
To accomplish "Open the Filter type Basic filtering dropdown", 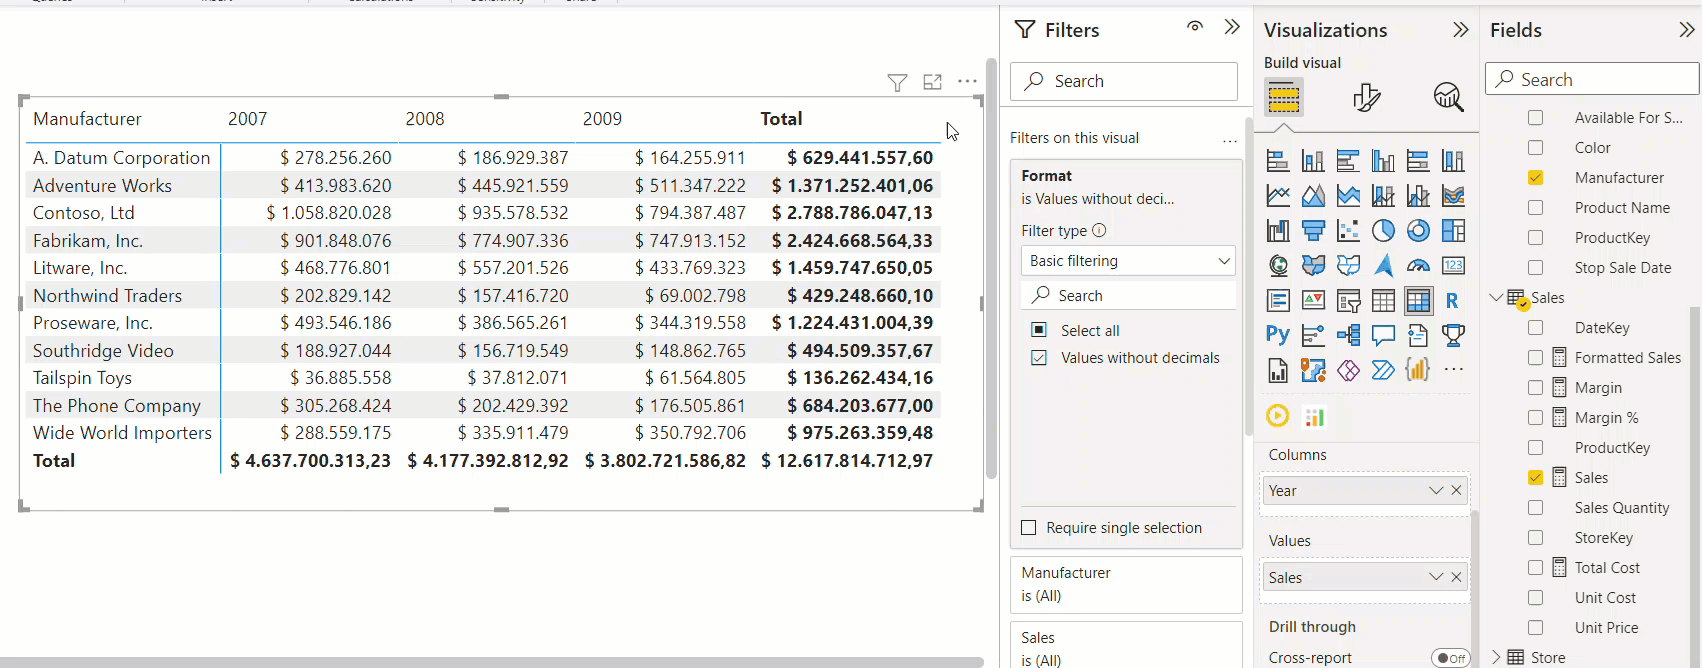I will pos(1128,261).
